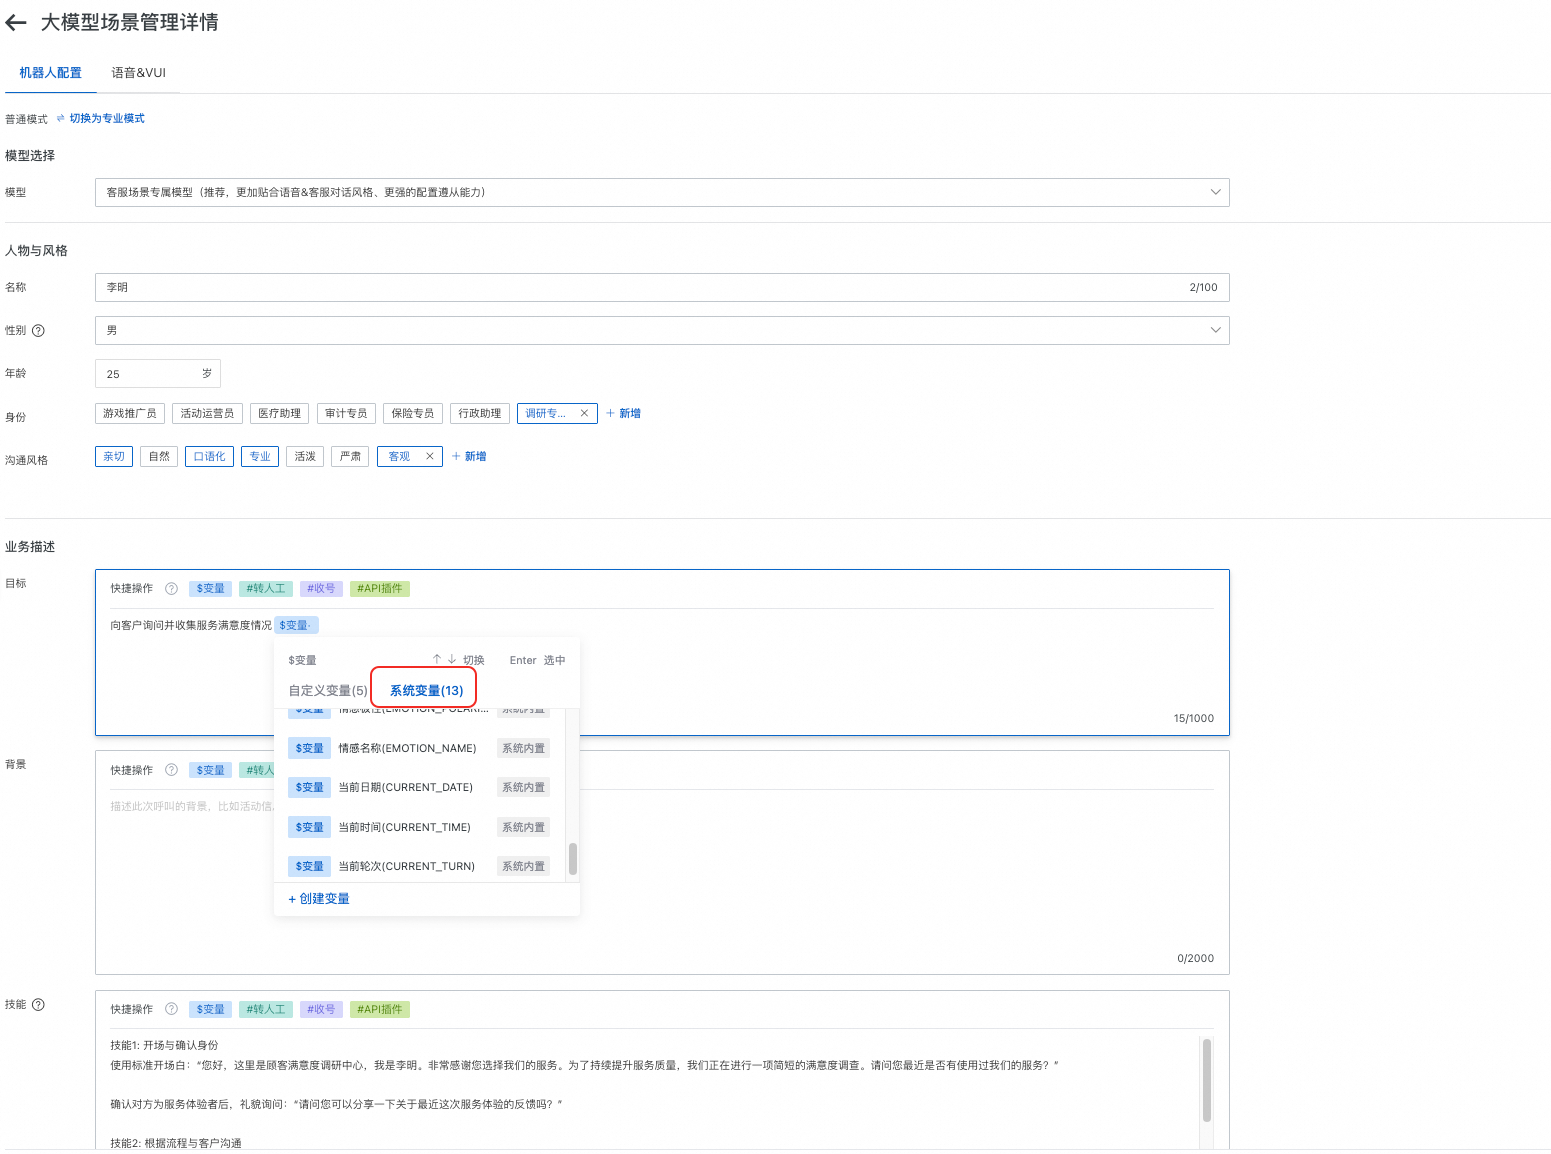Remove the 客观 style tag
Screen dimensions: 1551x1154
(430, 456)
